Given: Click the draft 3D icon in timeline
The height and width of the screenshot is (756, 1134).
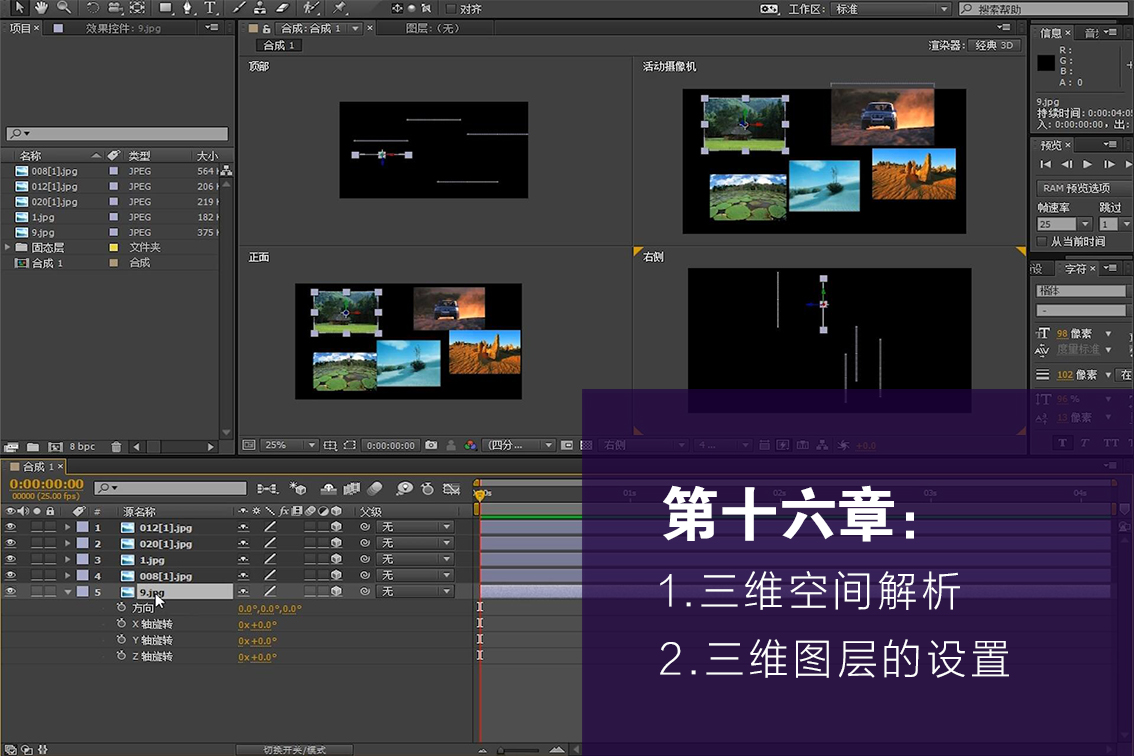Looking at the screenshot, I should [x=297, y=489].
